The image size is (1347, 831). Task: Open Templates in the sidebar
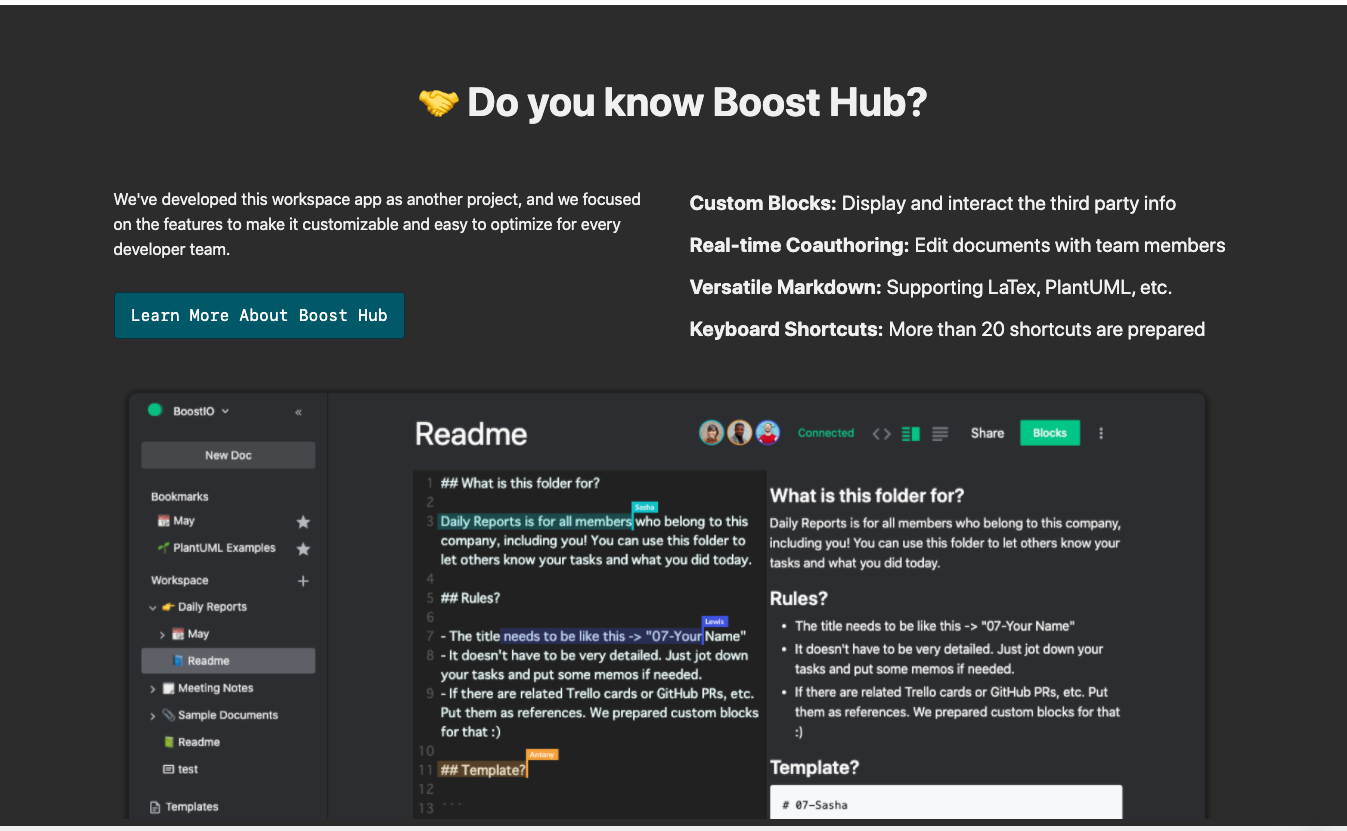[x=192, y=807]
